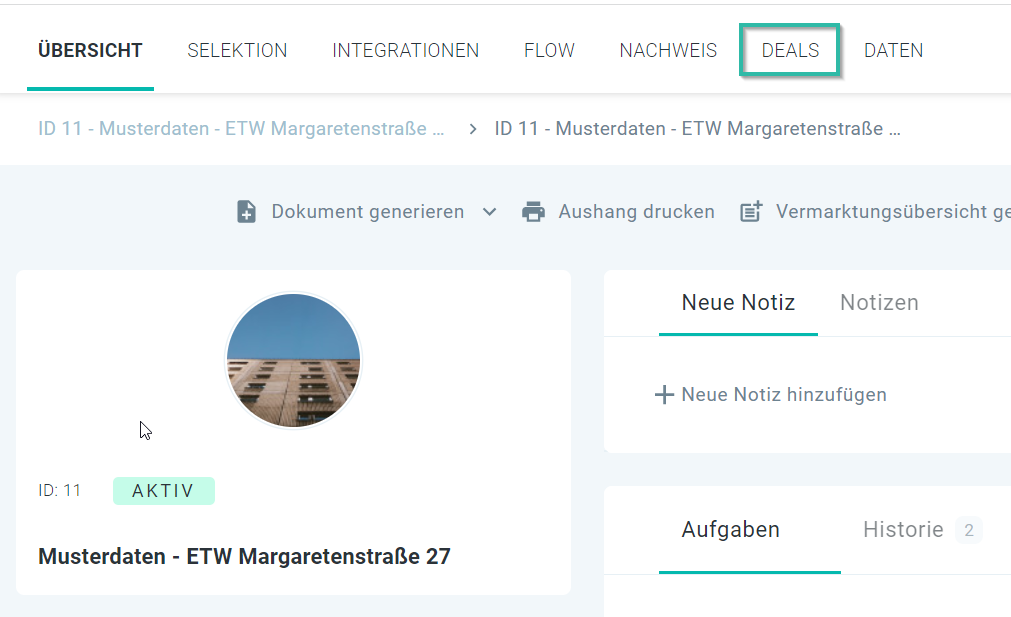Click the property building thumbnail image
This screenshot has height=617, width=1011.
pos(293,360)
